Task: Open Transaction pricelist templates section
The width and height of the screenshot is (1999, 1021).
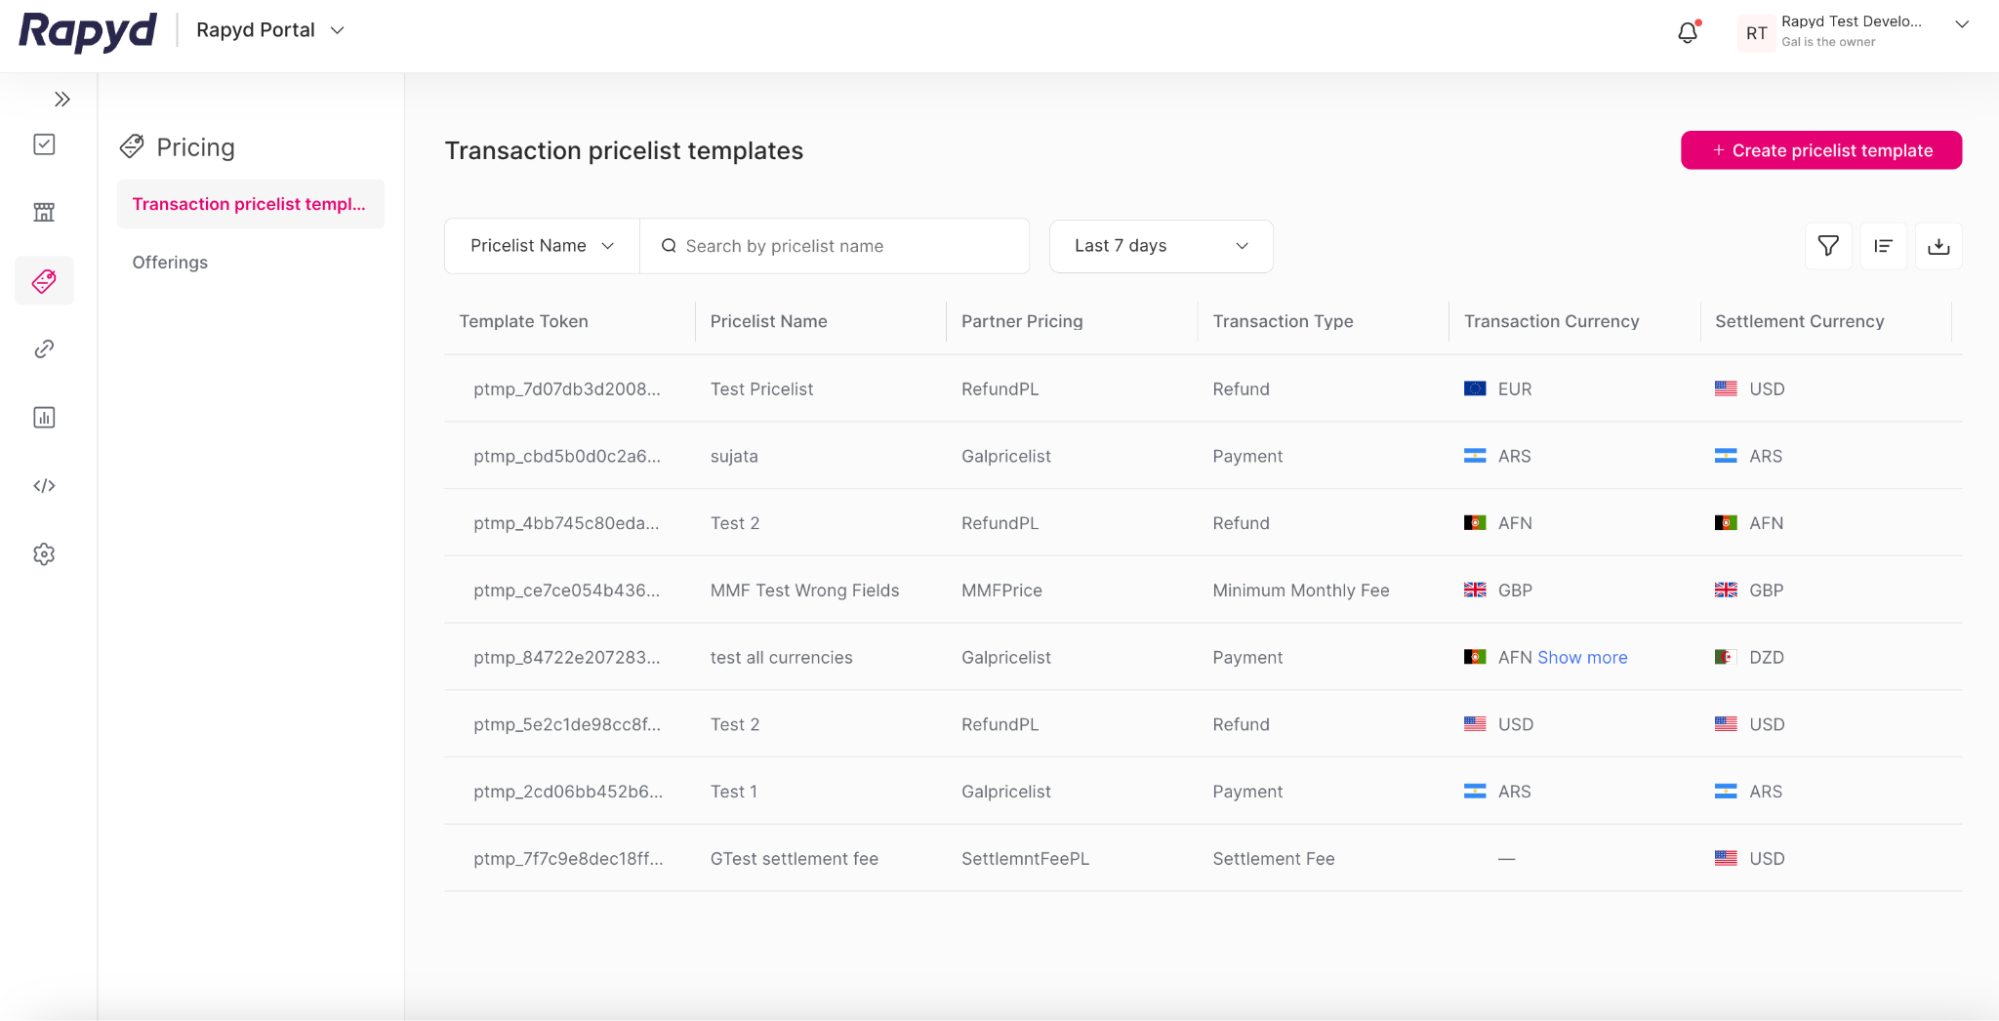Action: (250, 203)
